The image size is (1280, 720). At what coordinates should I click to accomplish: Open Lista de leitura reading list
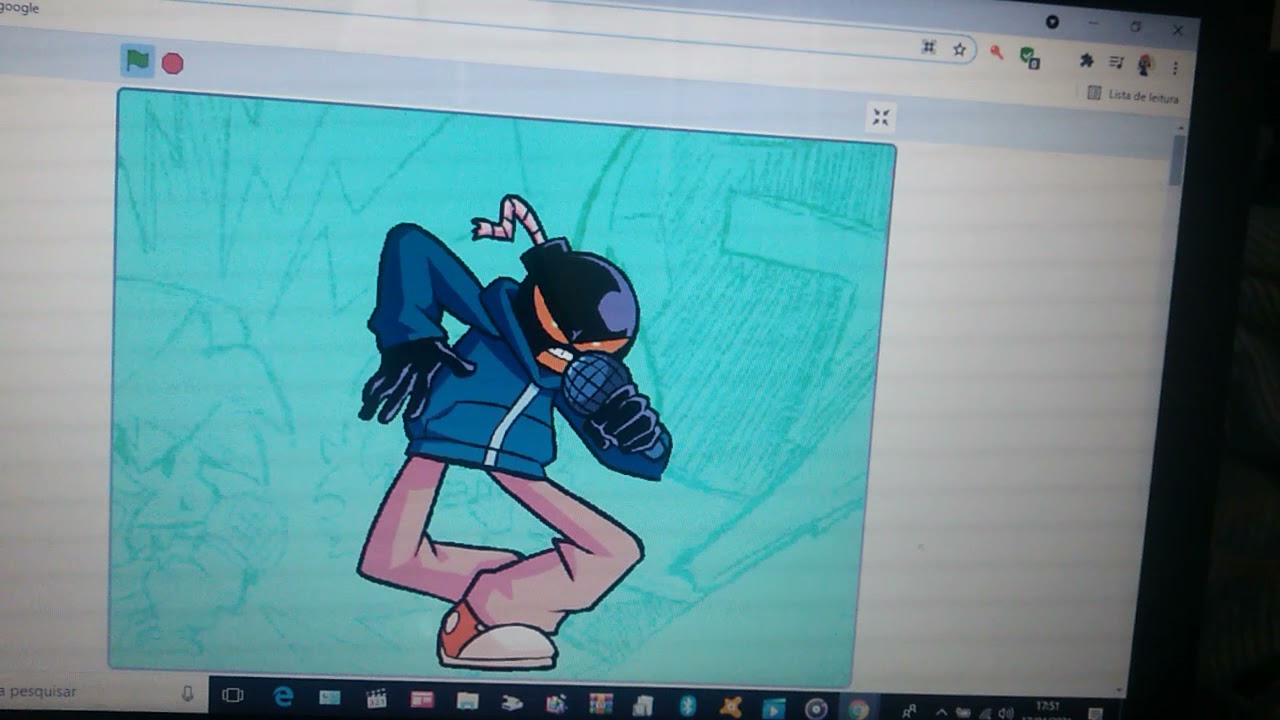(x=1133, y=95)
